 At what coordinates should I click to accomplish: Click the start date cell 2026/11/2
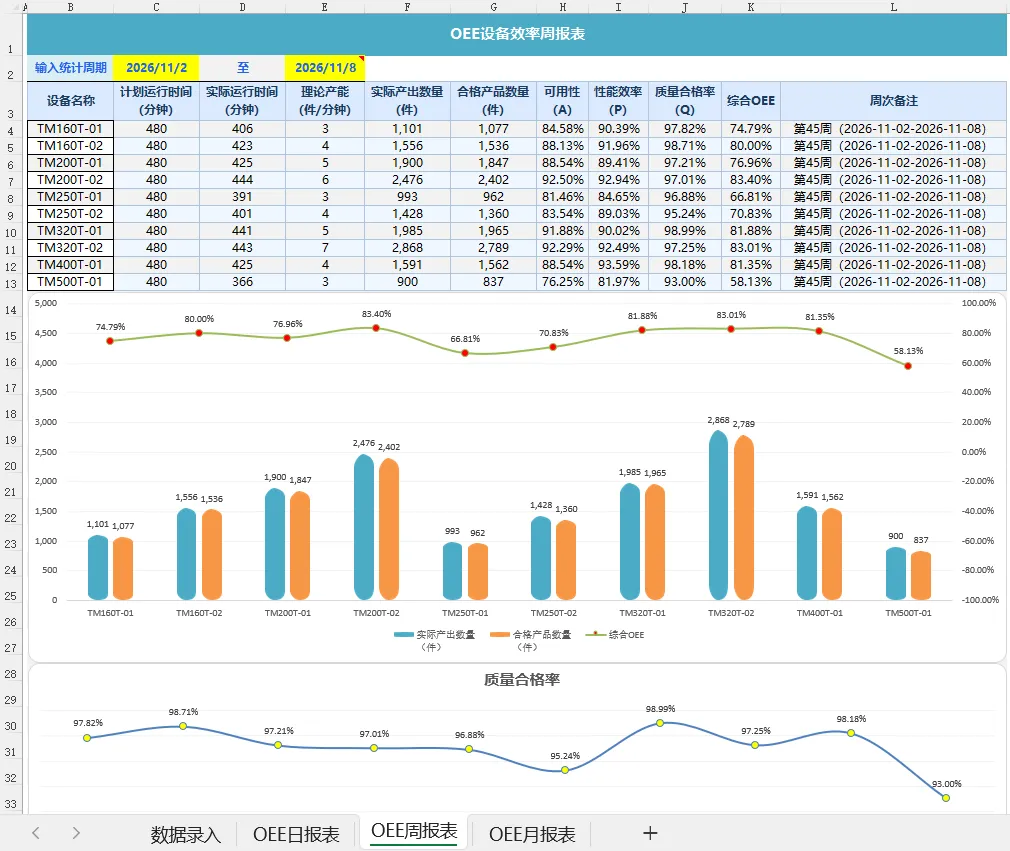[157, 68]
